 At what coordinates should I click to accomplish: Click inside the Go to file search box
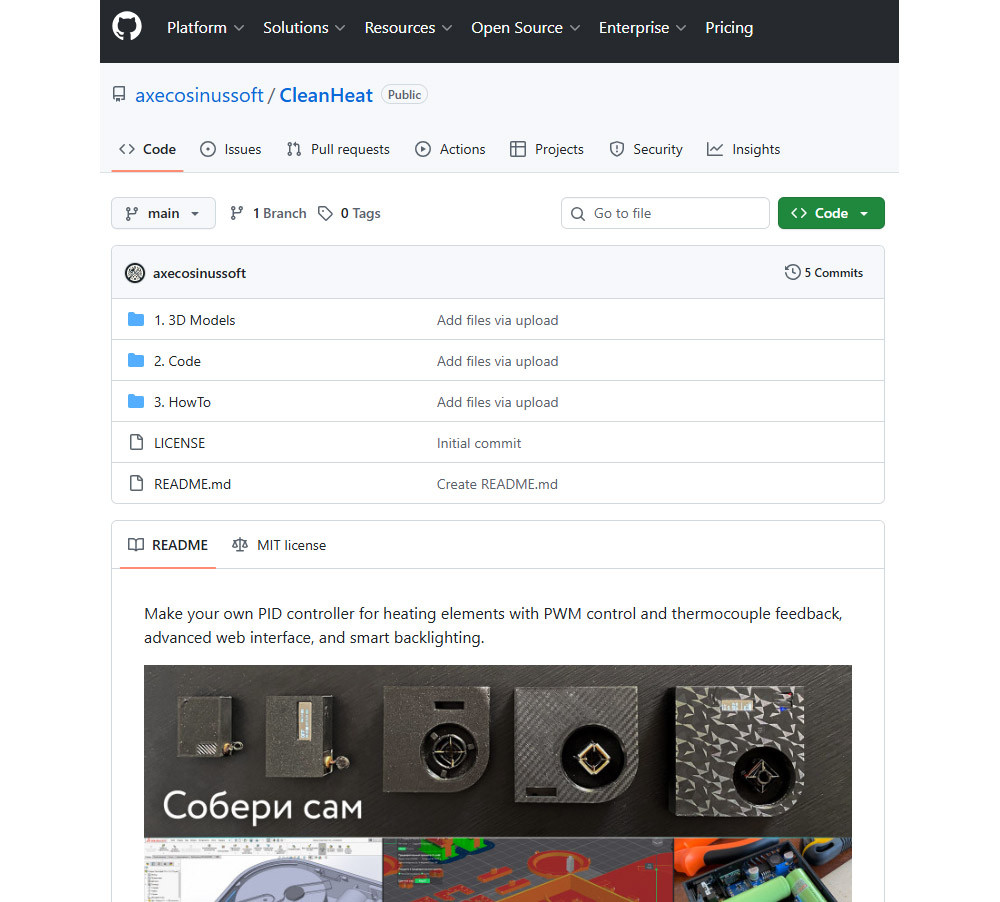click(x=665, y=213)
